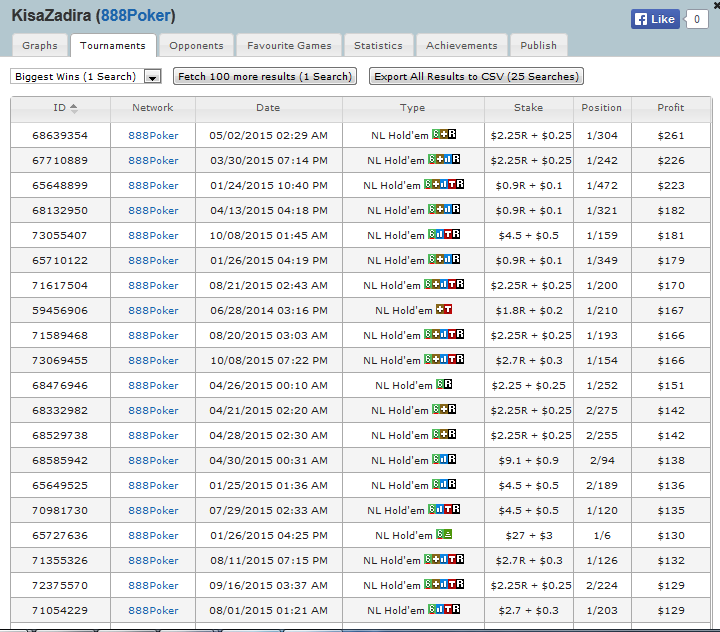Click the KisaZadira player name heading

coord(51,16)
